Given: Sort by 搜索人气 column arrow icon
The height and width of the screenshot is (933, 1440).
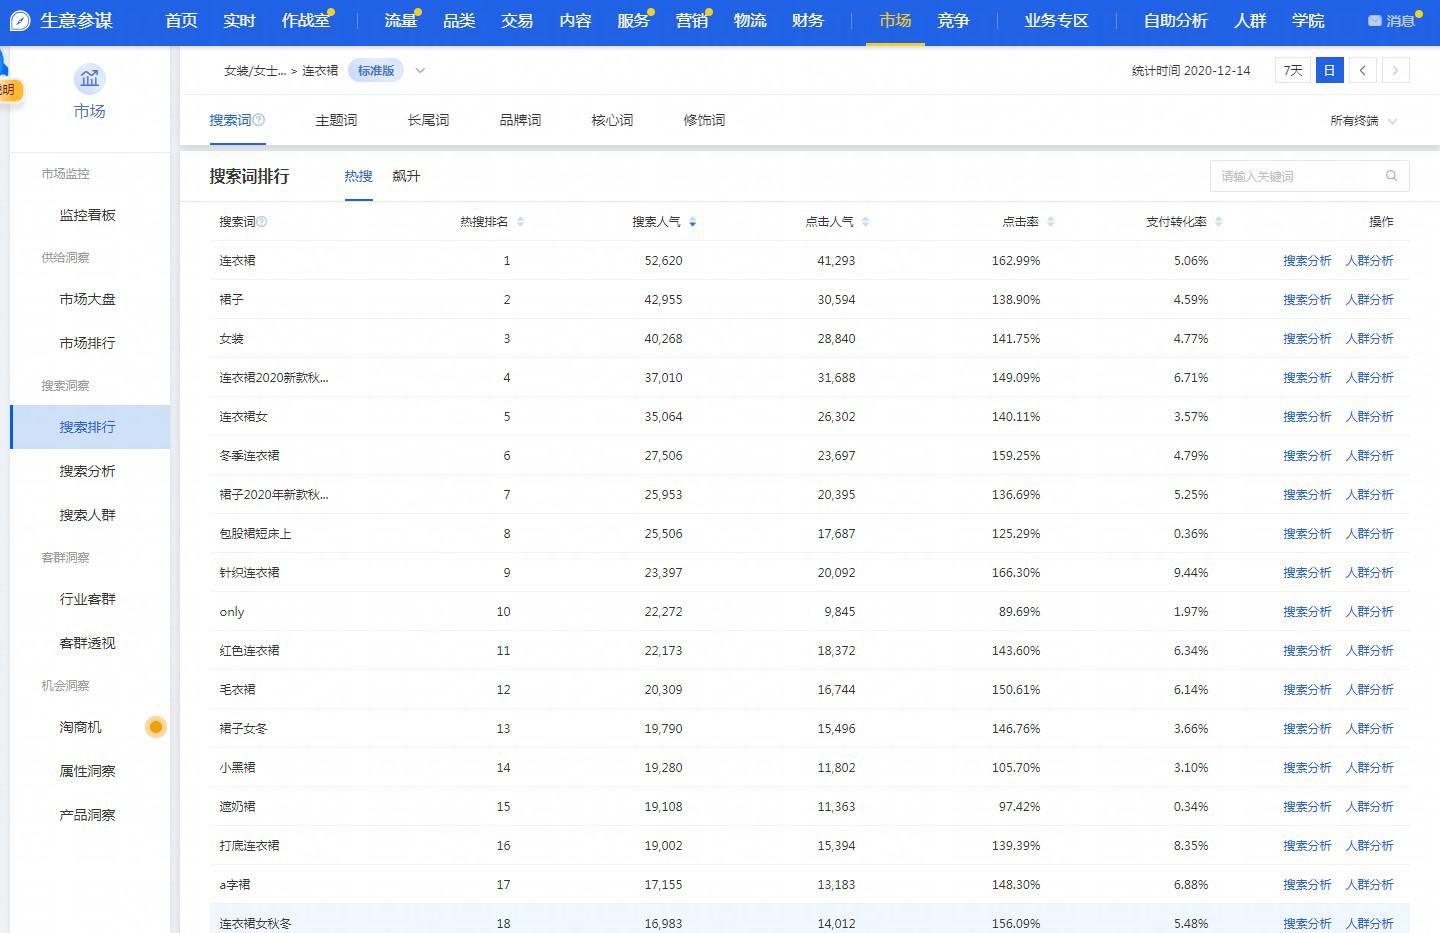Looking at the screenshot, I should pos(693,222).
